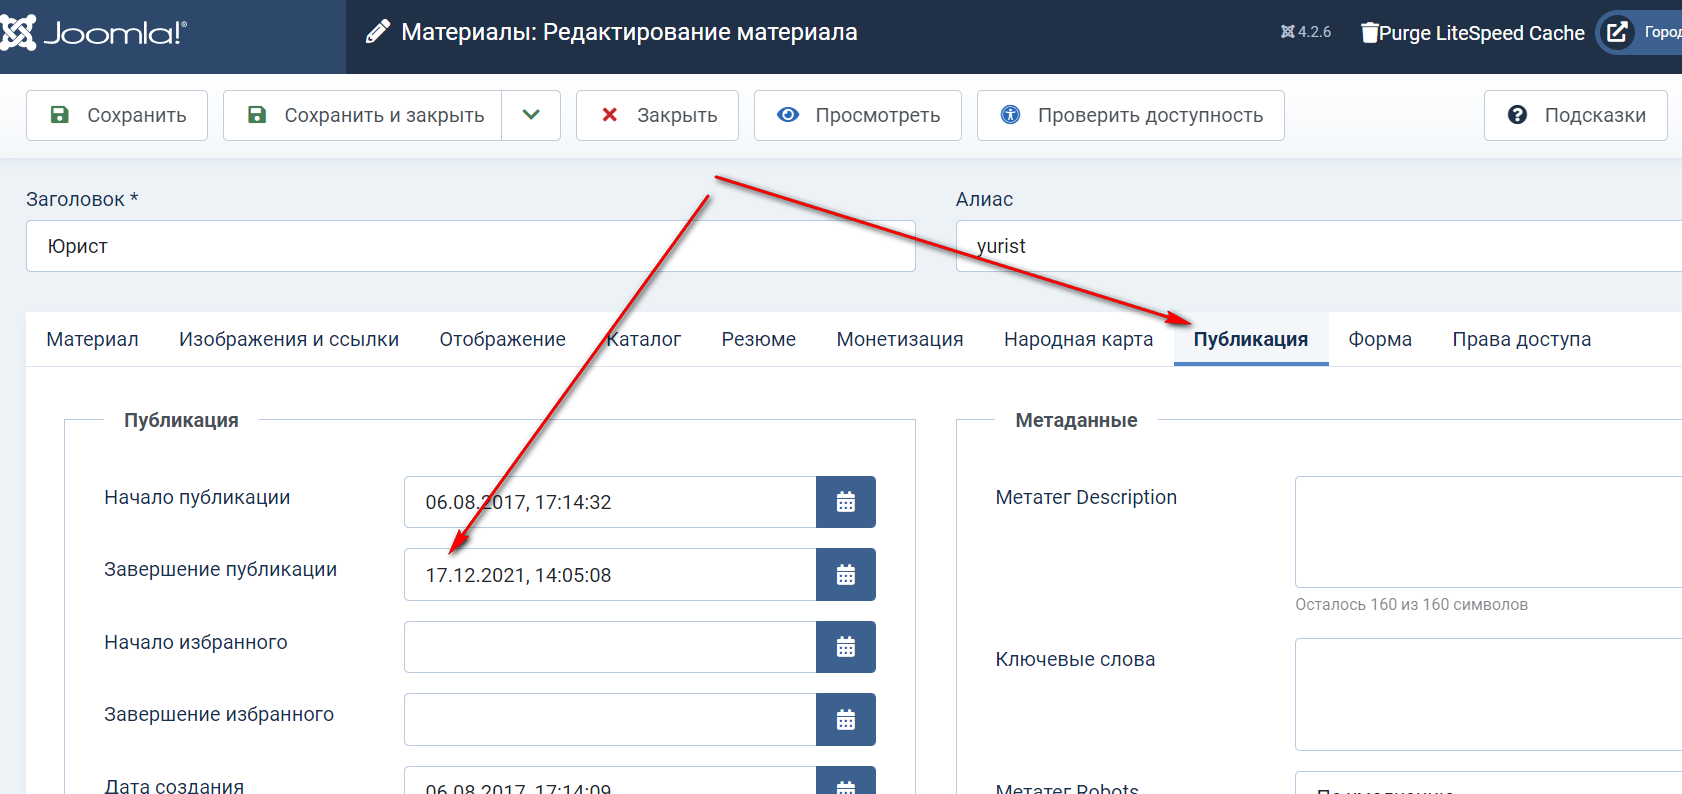
Task: Click the Проверить доступность button
Action: (x=1130, y=115)
